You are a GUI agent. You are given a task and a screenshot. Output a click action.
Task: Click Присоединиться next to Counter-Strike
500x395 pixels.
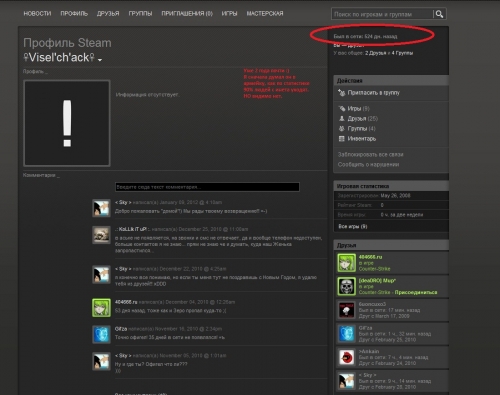[x=416, y=292]
